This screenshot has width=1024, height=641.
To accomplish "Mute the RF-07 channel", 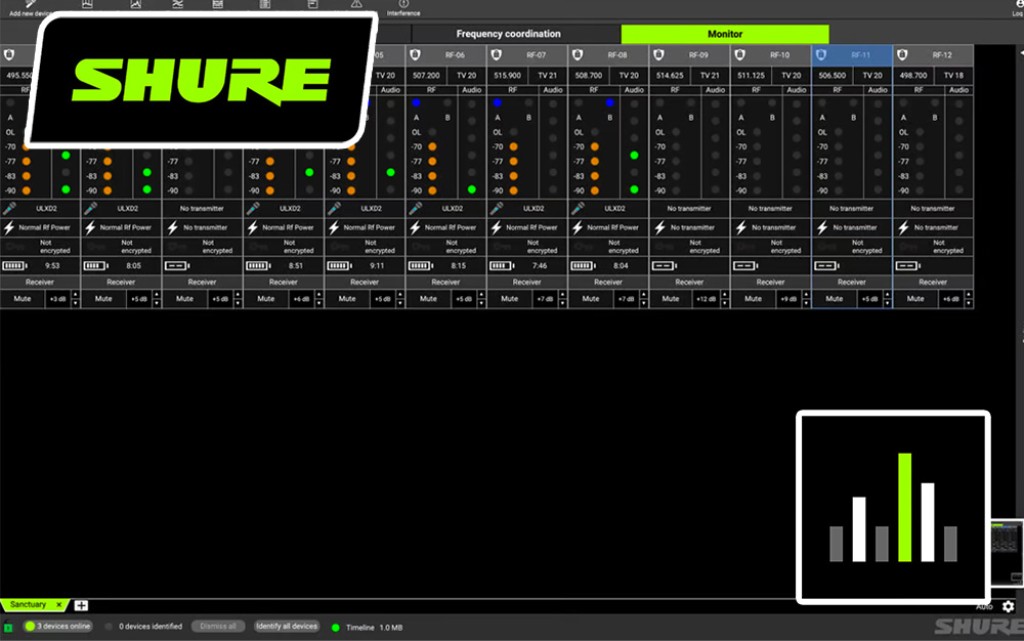I will coord(509,299).
